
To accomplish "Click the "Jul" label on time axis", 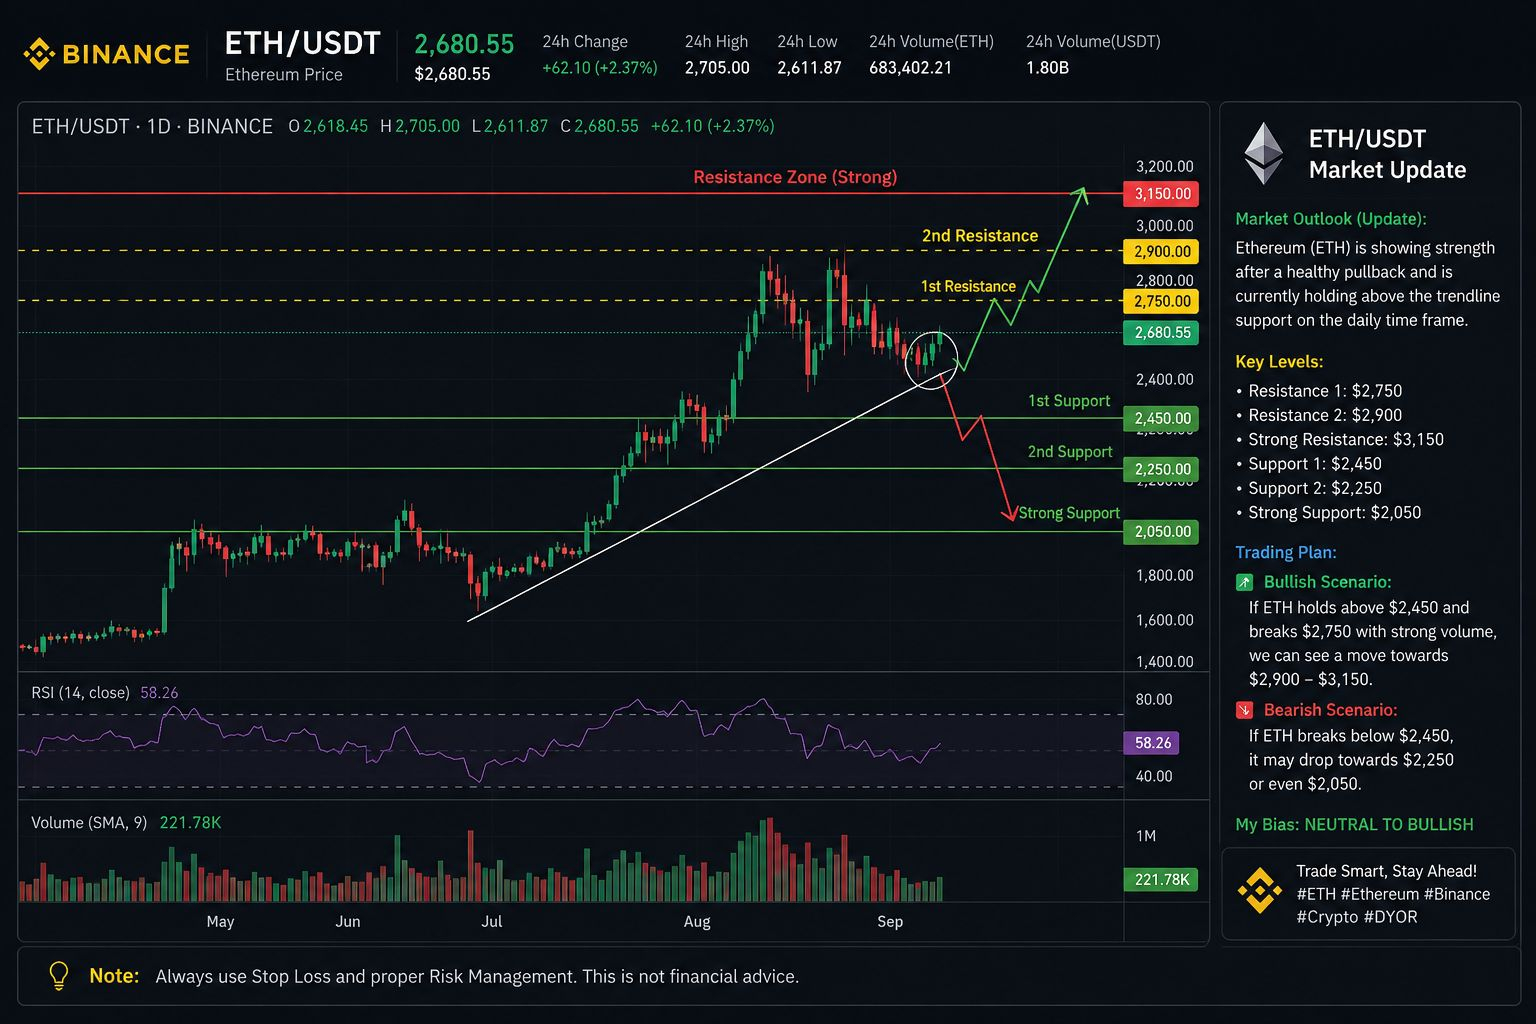I will [x=492, y=922].
